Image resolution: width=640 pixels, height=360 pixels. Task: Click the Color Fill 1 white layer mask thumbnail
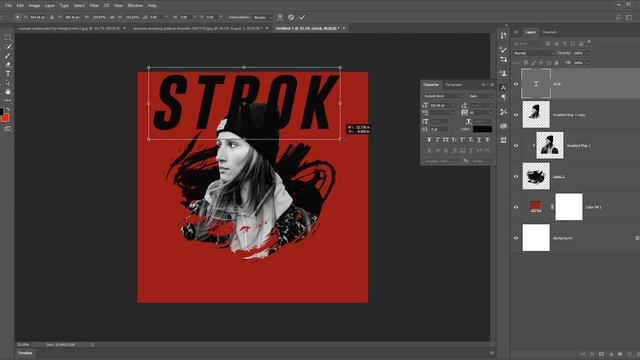click(x=569, y=207)
